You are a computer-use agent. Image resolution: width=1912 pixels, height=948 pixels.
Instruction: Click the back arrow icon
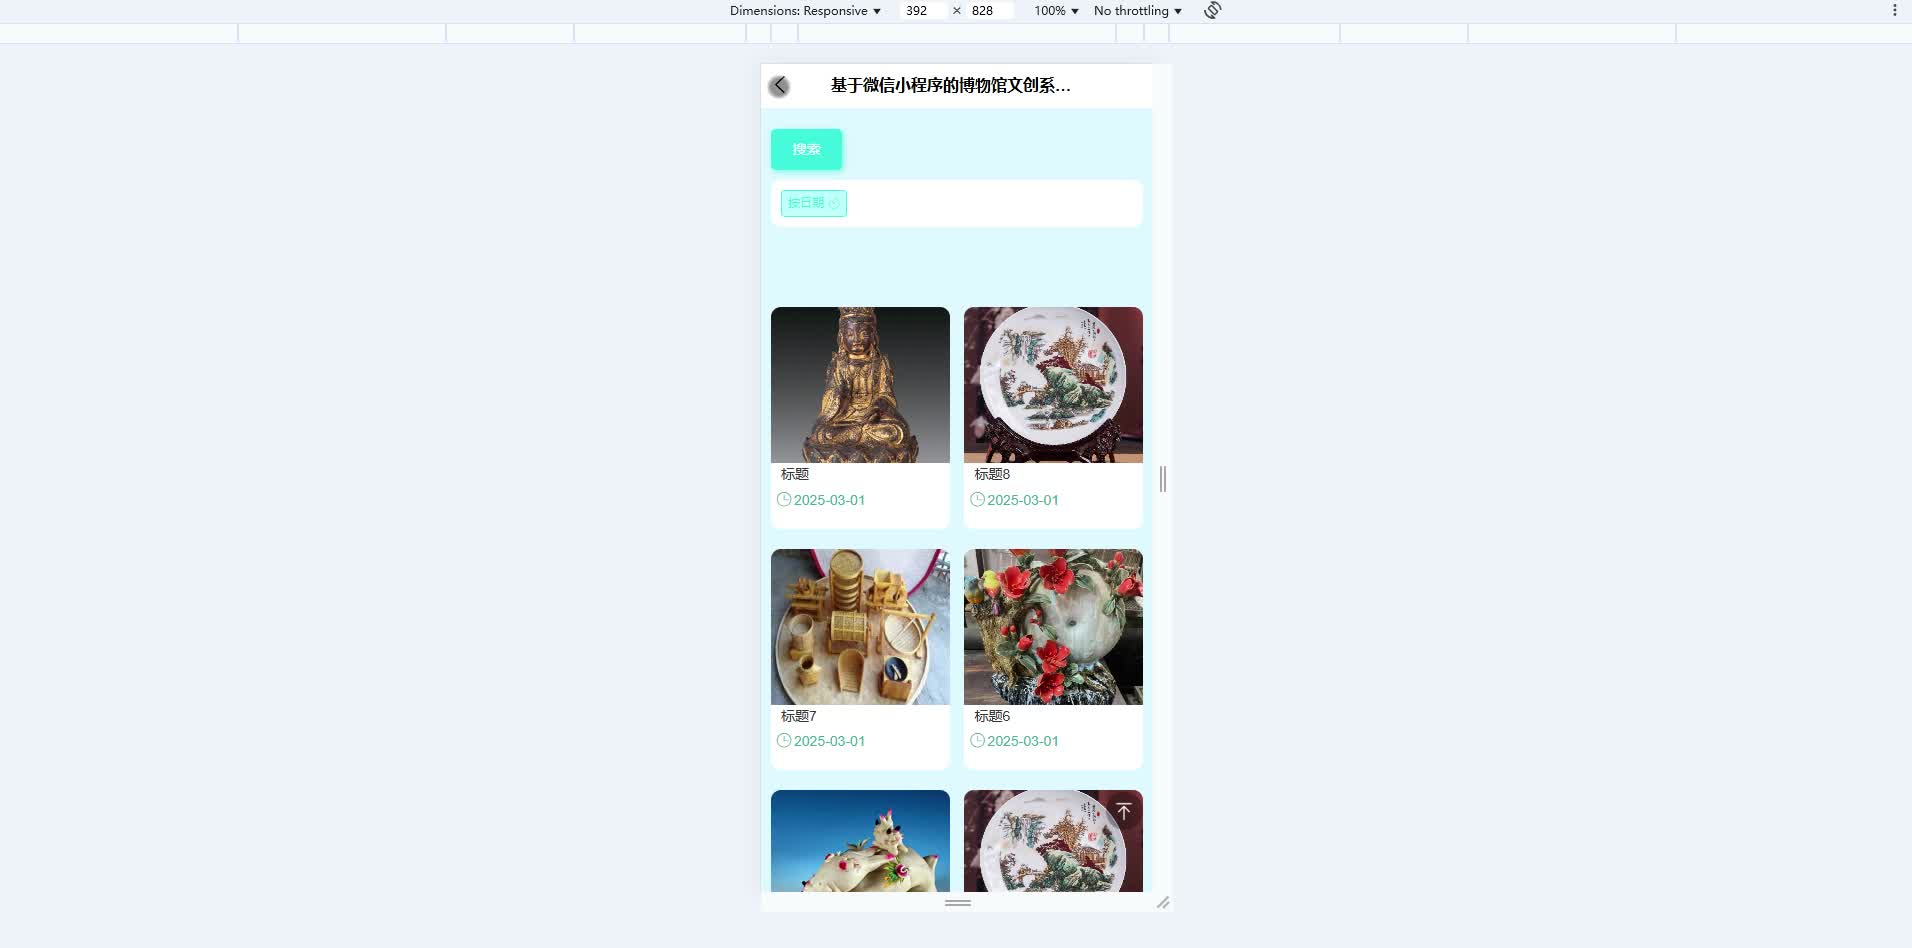point(779,86)
